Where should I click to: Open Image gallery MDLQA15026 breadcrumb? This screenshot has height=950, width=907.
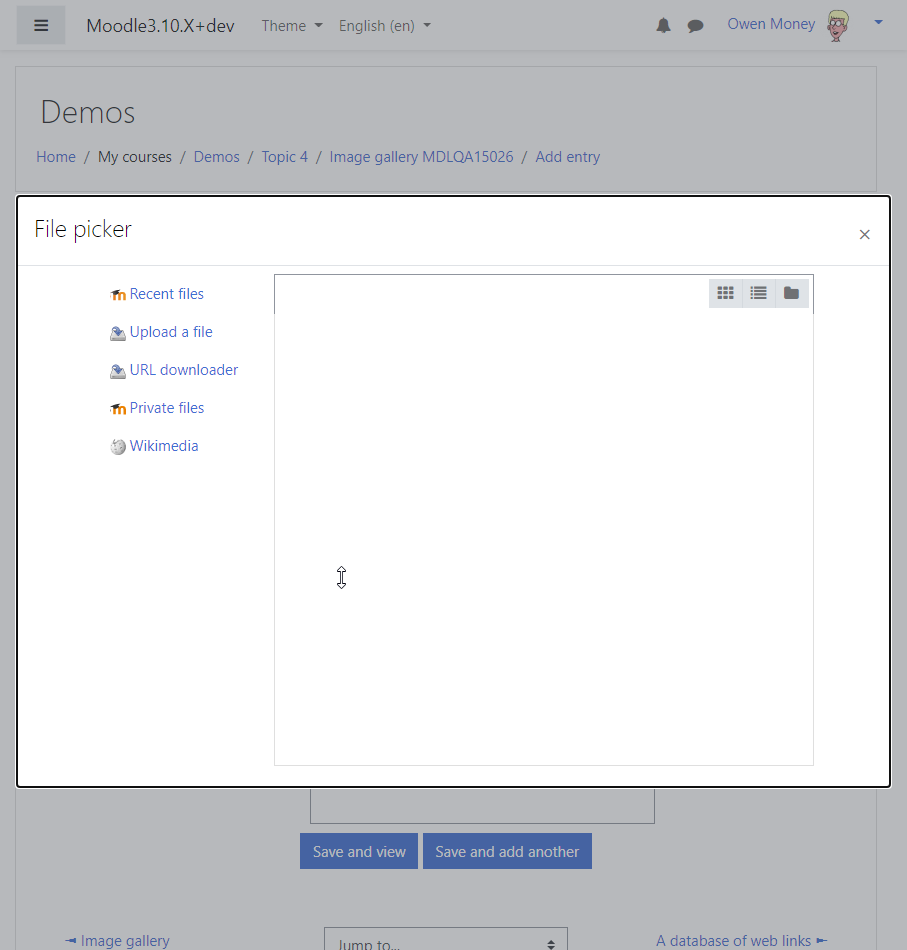coord(421,157)
